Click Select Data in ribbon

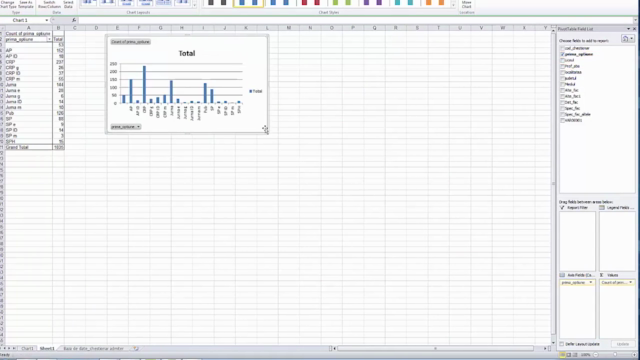68,4
